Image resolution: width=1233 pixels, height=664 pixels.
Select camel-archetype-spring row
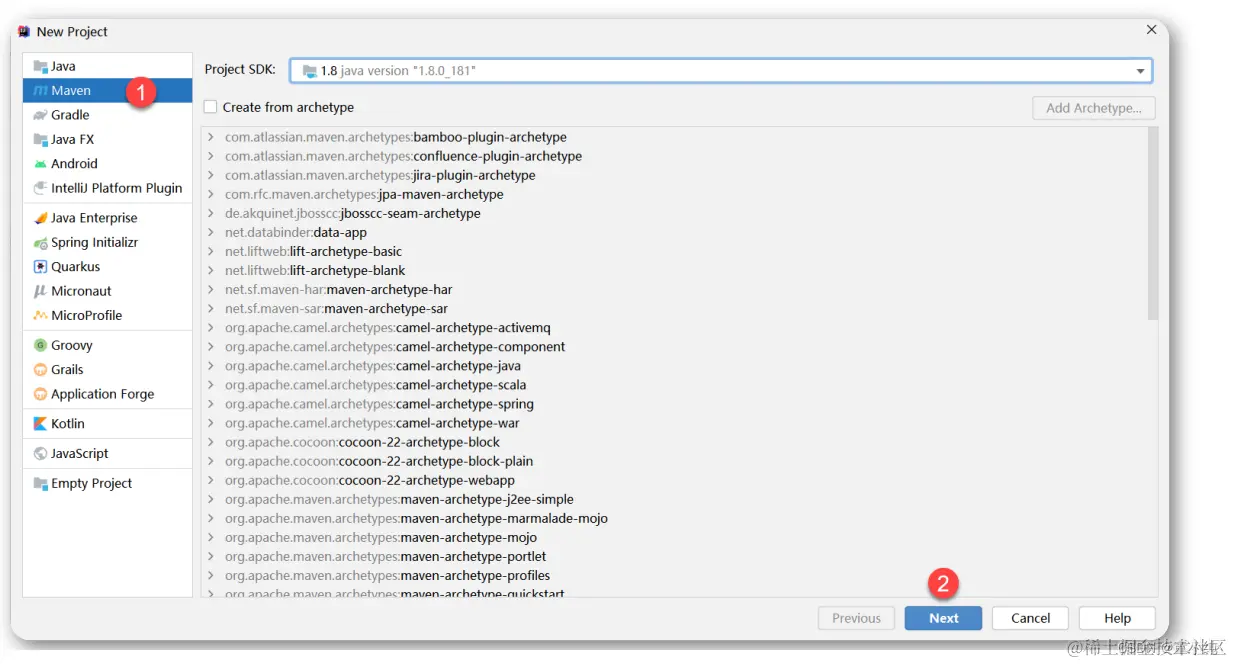pos(674,404)
